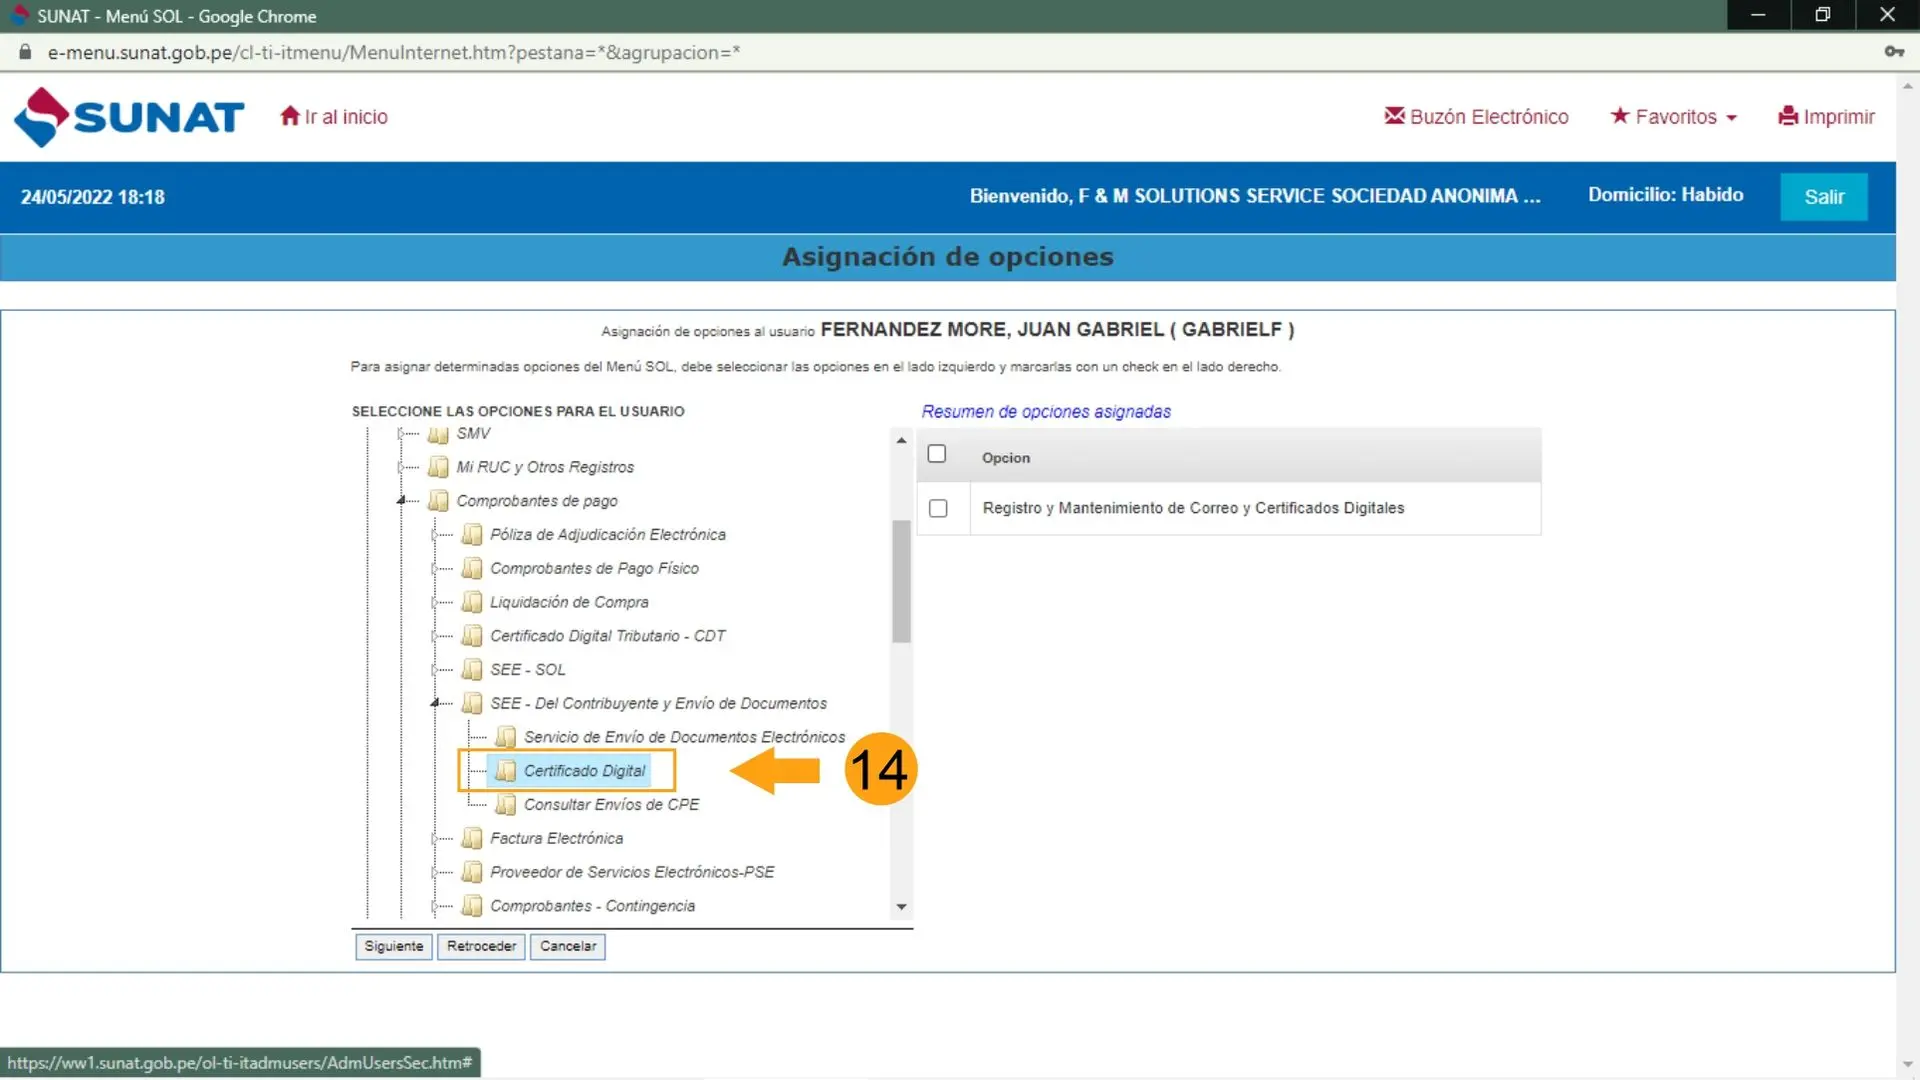The height and width of the screenshot is (1080, 1920).
Task: Expand Póliza de Adjudicación Electrónica node
Action: (x=435, y=535)
